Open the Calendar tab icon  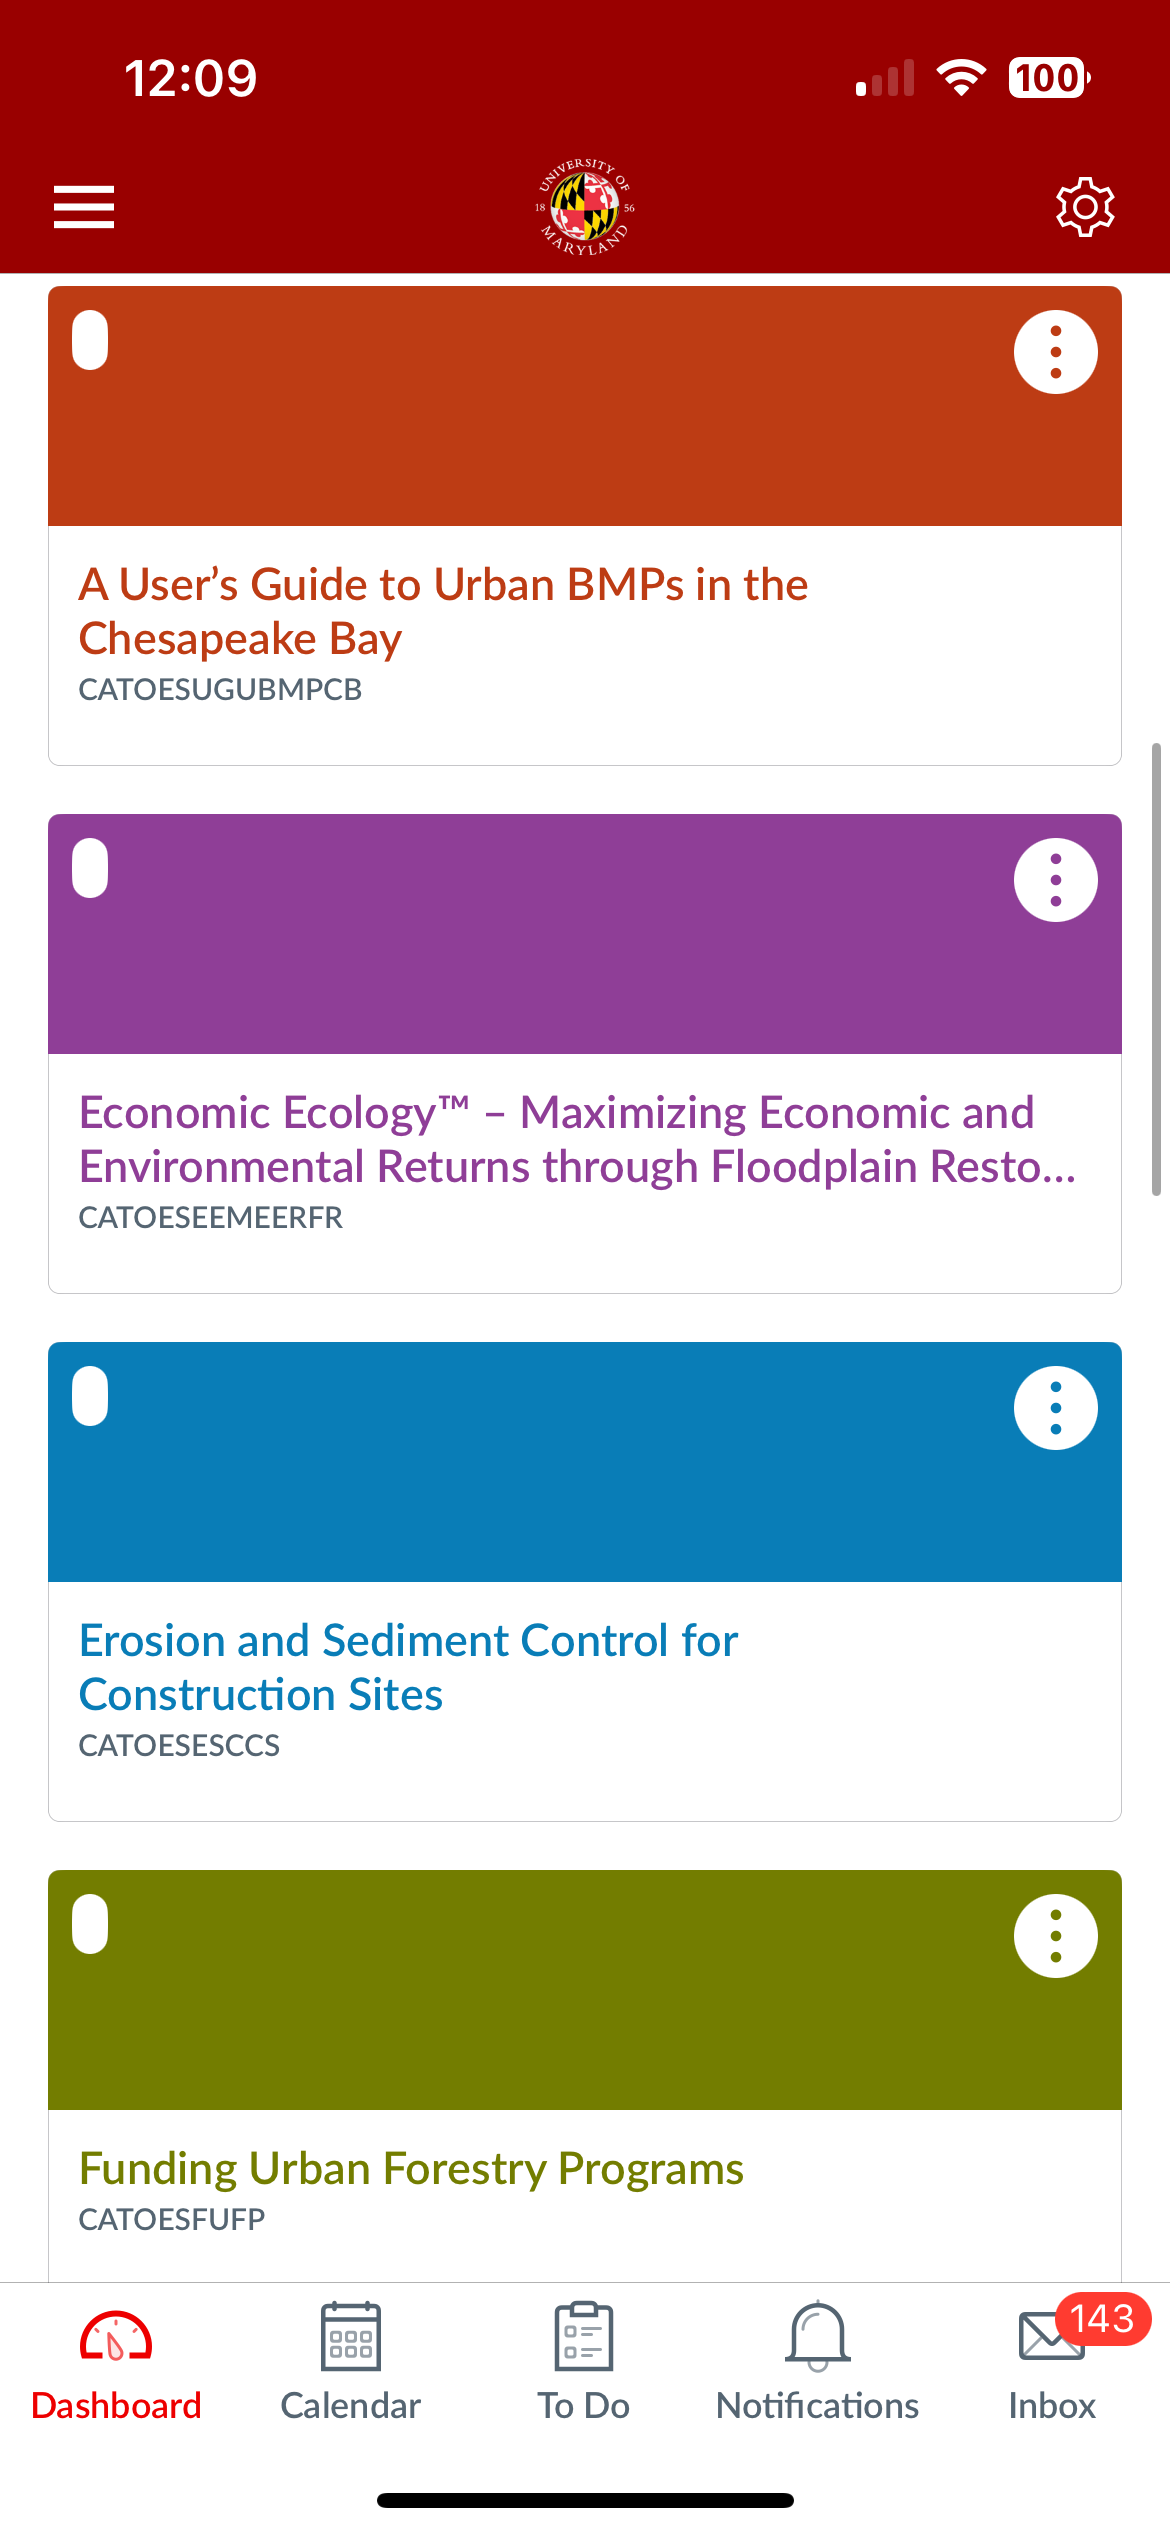click(351, 2336)
